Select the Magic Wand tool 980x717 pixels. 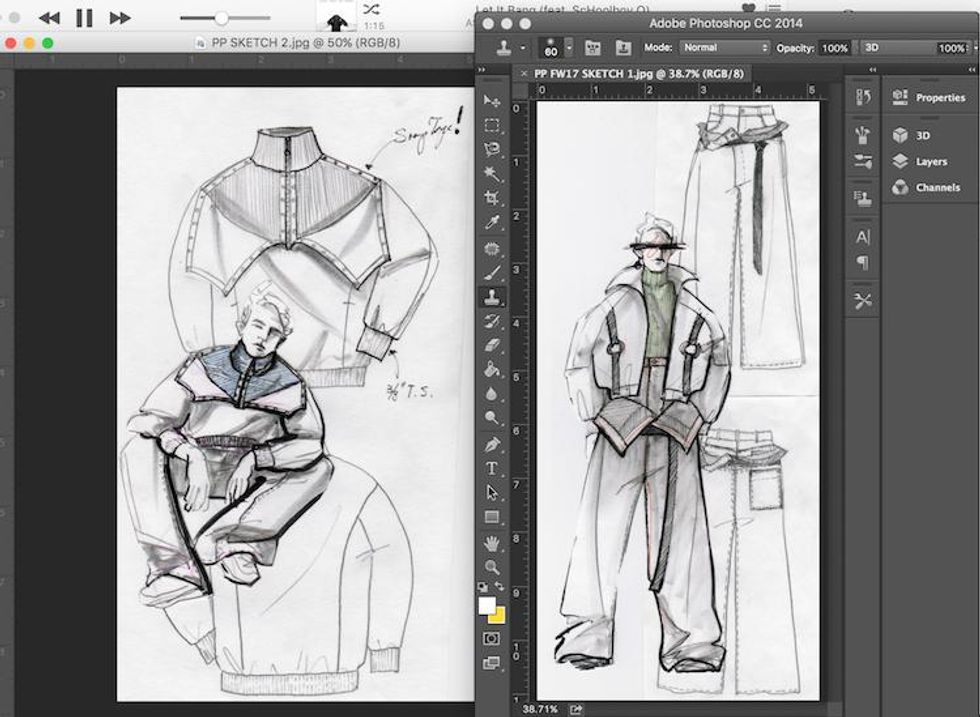[491, 174]
